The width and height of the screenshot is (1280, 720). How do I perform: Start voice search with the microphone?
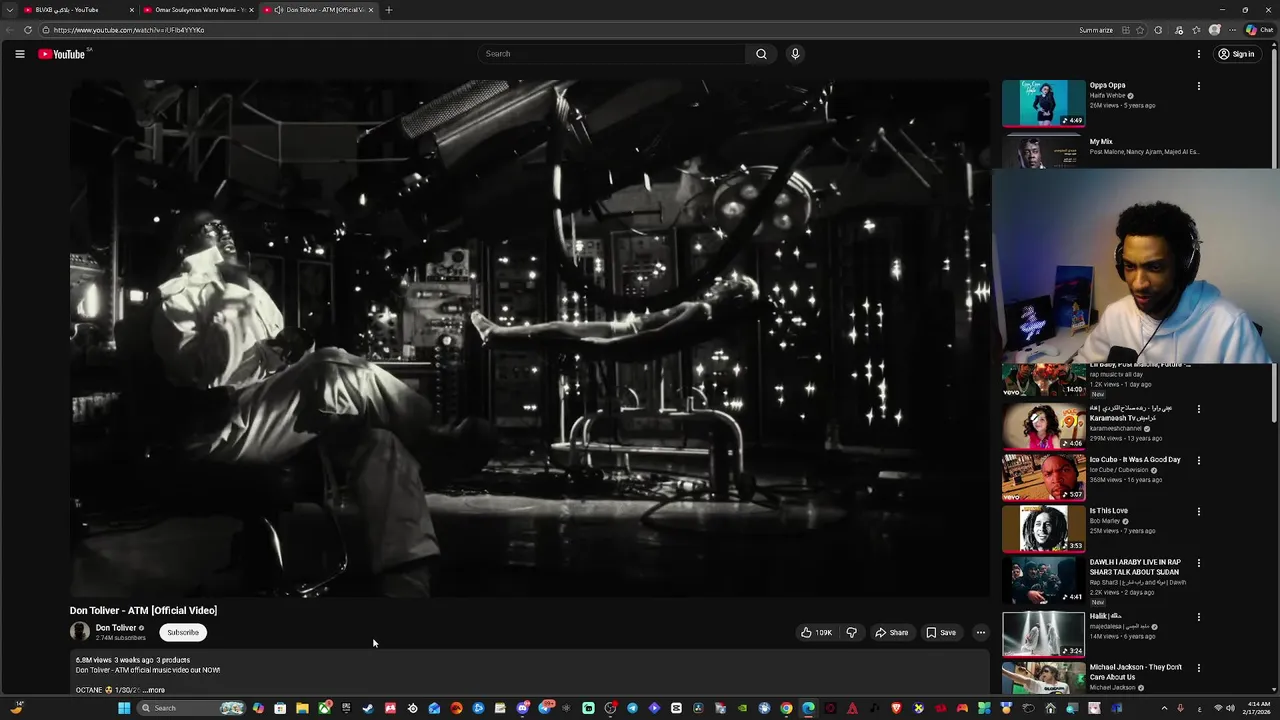pyautogui.click(x=795, y=54)
